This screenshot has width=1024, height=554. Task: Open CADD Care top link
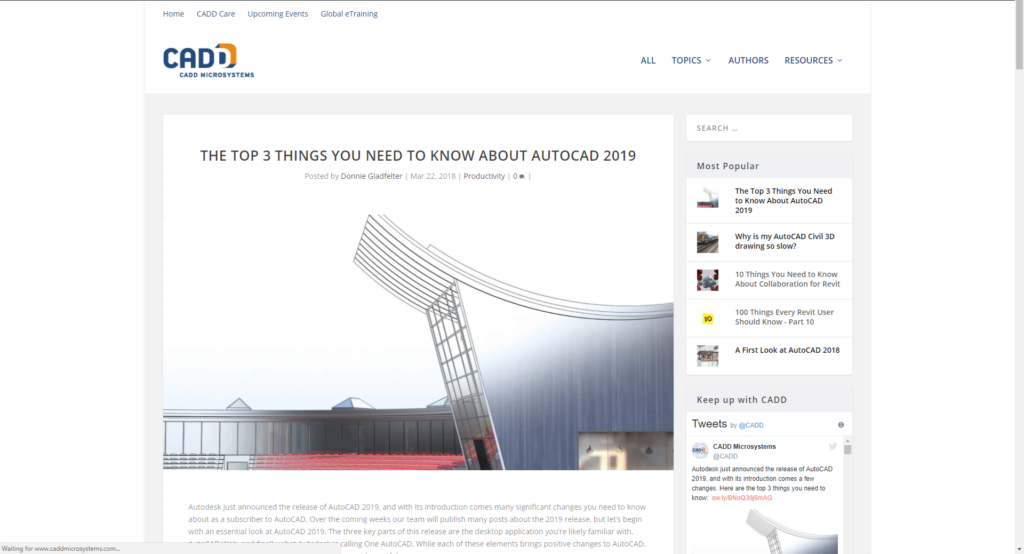click(x=216, y=14)
